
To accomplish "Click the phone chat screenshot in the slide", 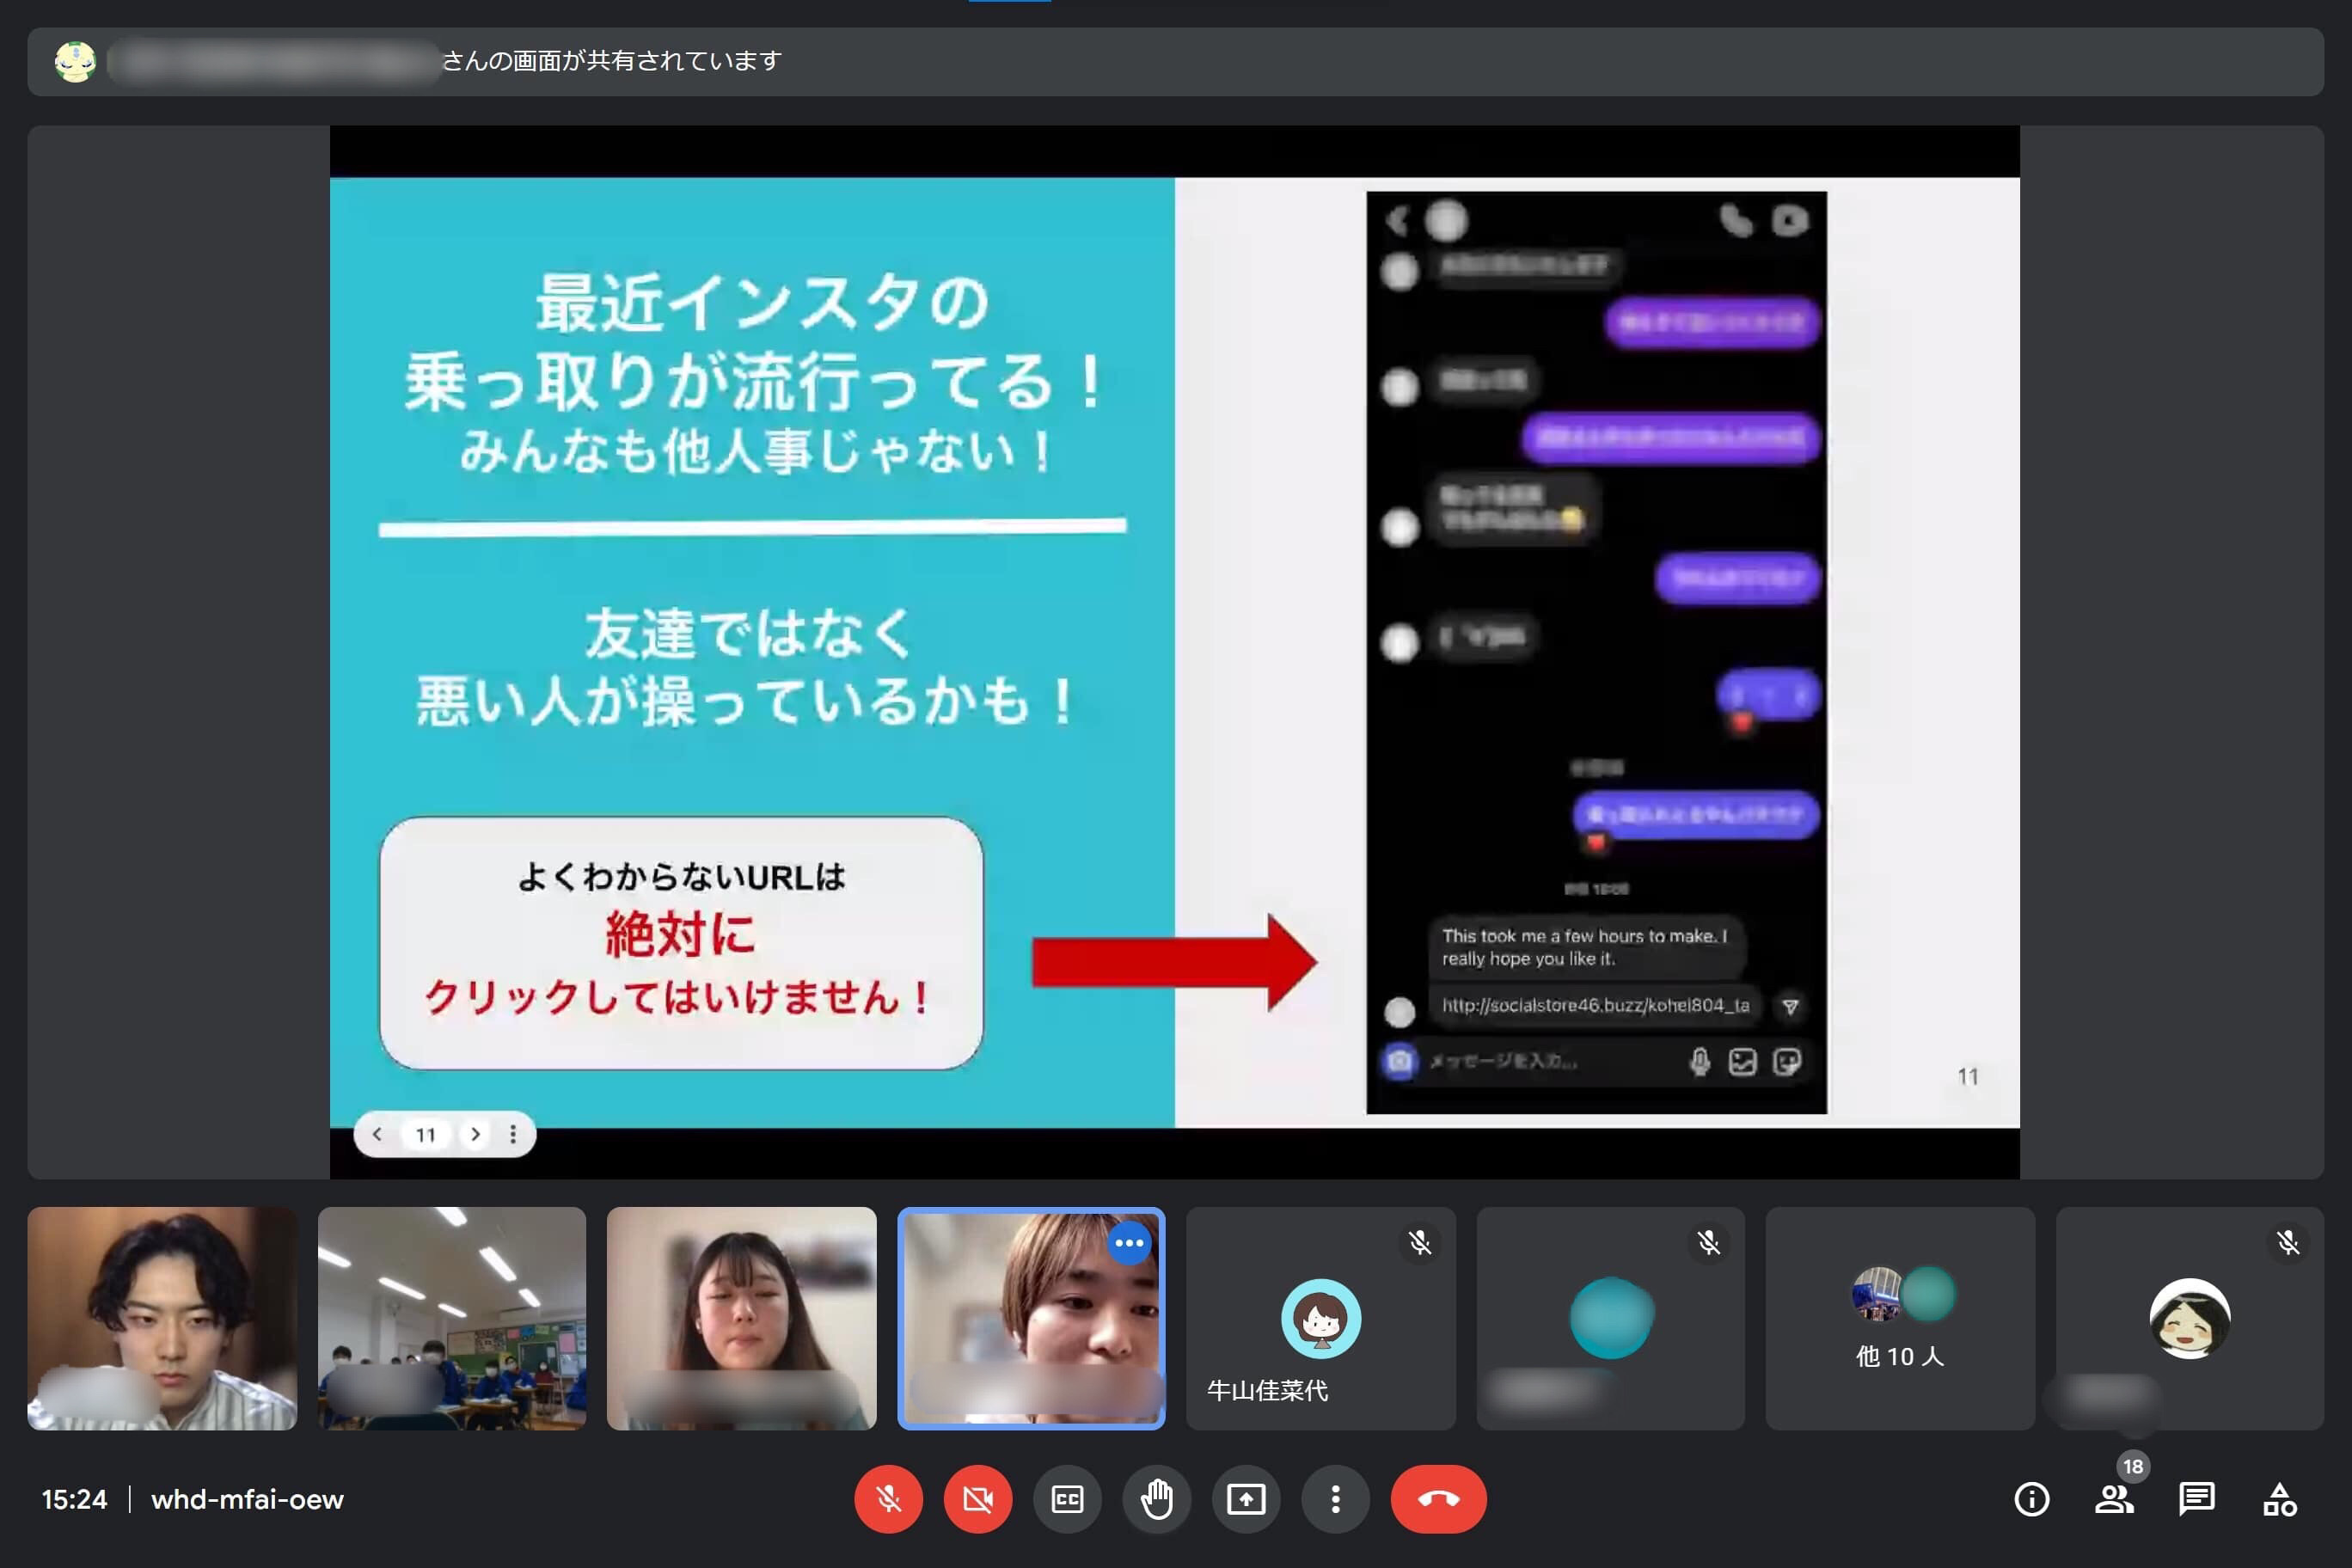I will pyautogui.click(x=1596, y=652).
